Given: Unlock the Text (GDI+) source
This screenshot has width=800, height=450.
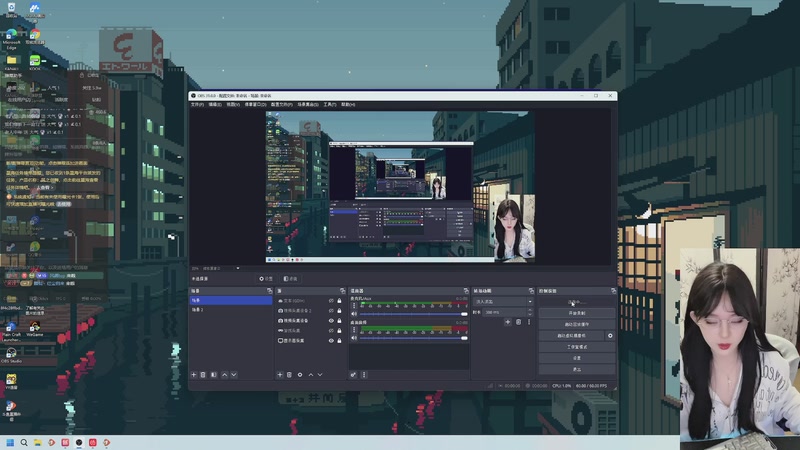Looking at the screenshot, I should click(x=339, y=301).
